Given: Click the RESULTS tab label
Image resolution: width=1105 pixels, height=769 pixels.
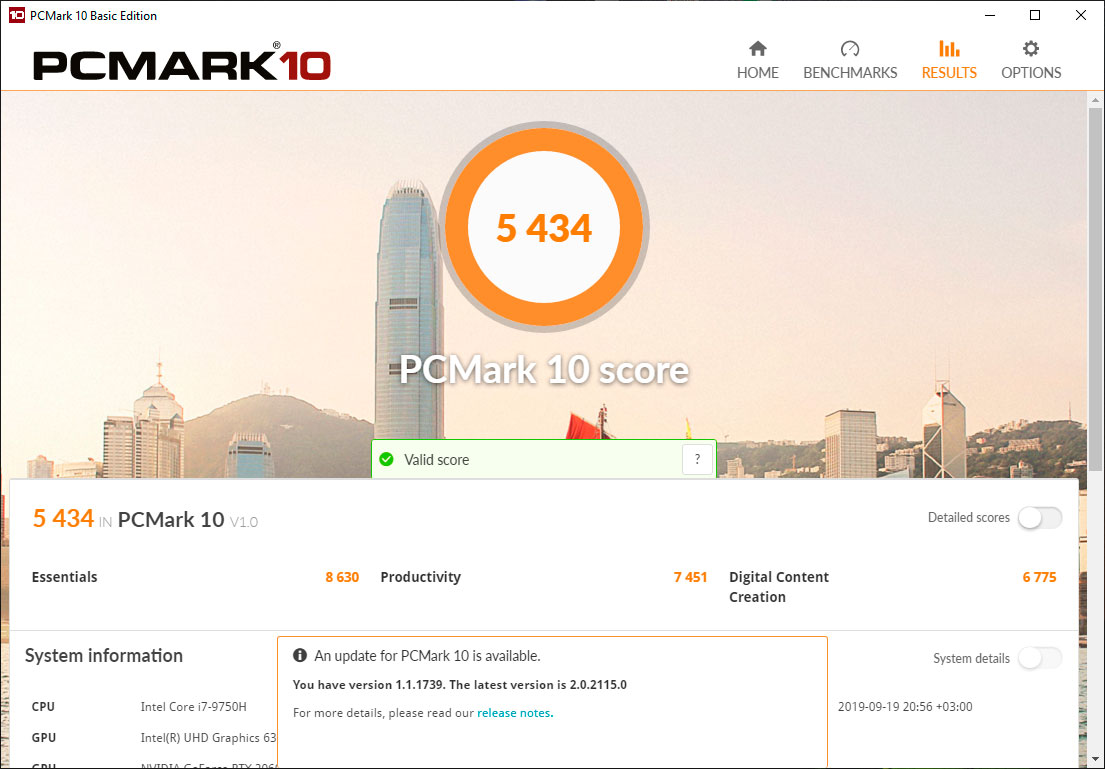Looking at the screenshot, I should pyautogui.click(x=949, y=73).
